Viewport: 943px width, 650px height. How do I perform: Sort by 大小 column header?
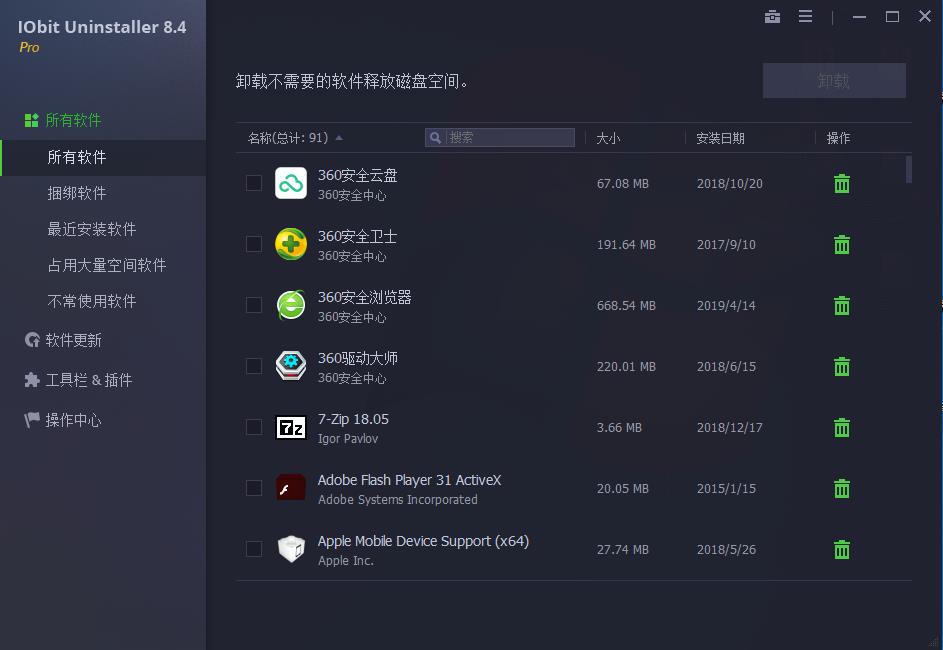pyautogui.click(x=608, y=138)
